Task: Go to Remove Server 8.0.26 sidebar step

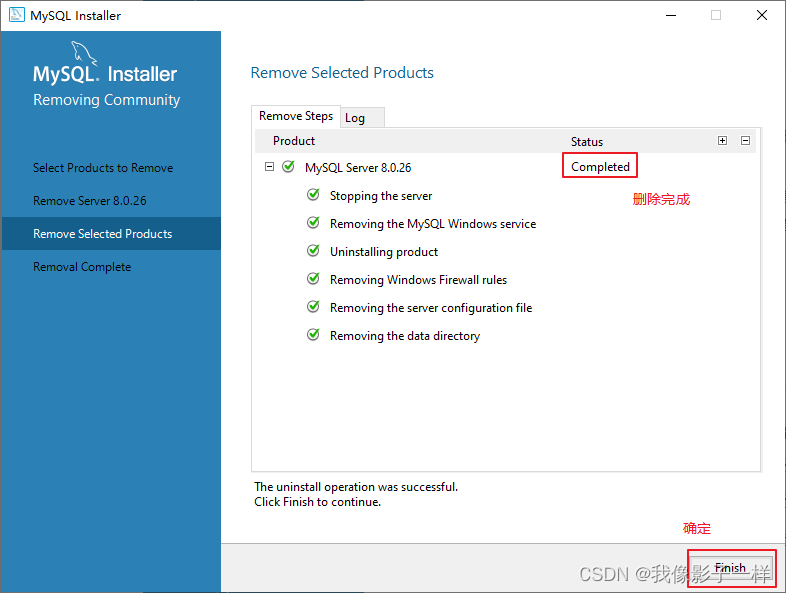Action: 90,201
